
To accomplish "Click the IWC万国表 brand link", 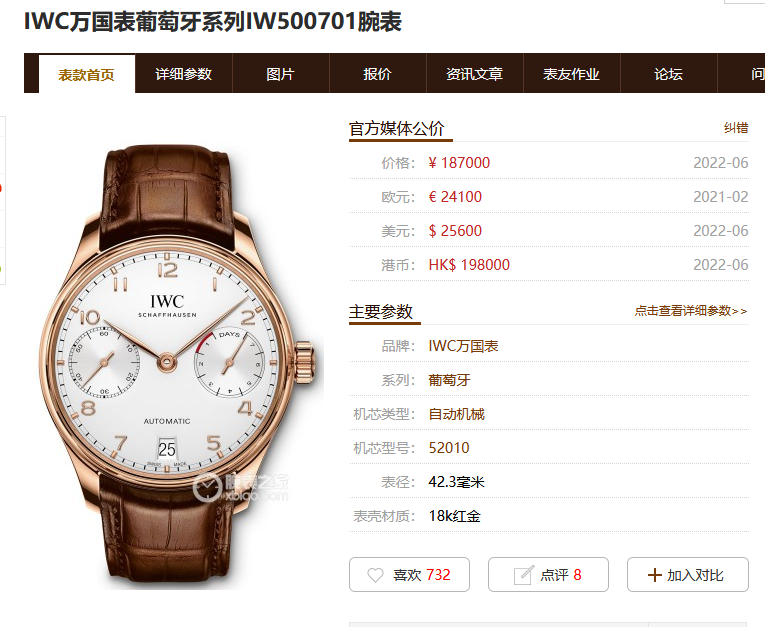I will click(x=463, y=346).
